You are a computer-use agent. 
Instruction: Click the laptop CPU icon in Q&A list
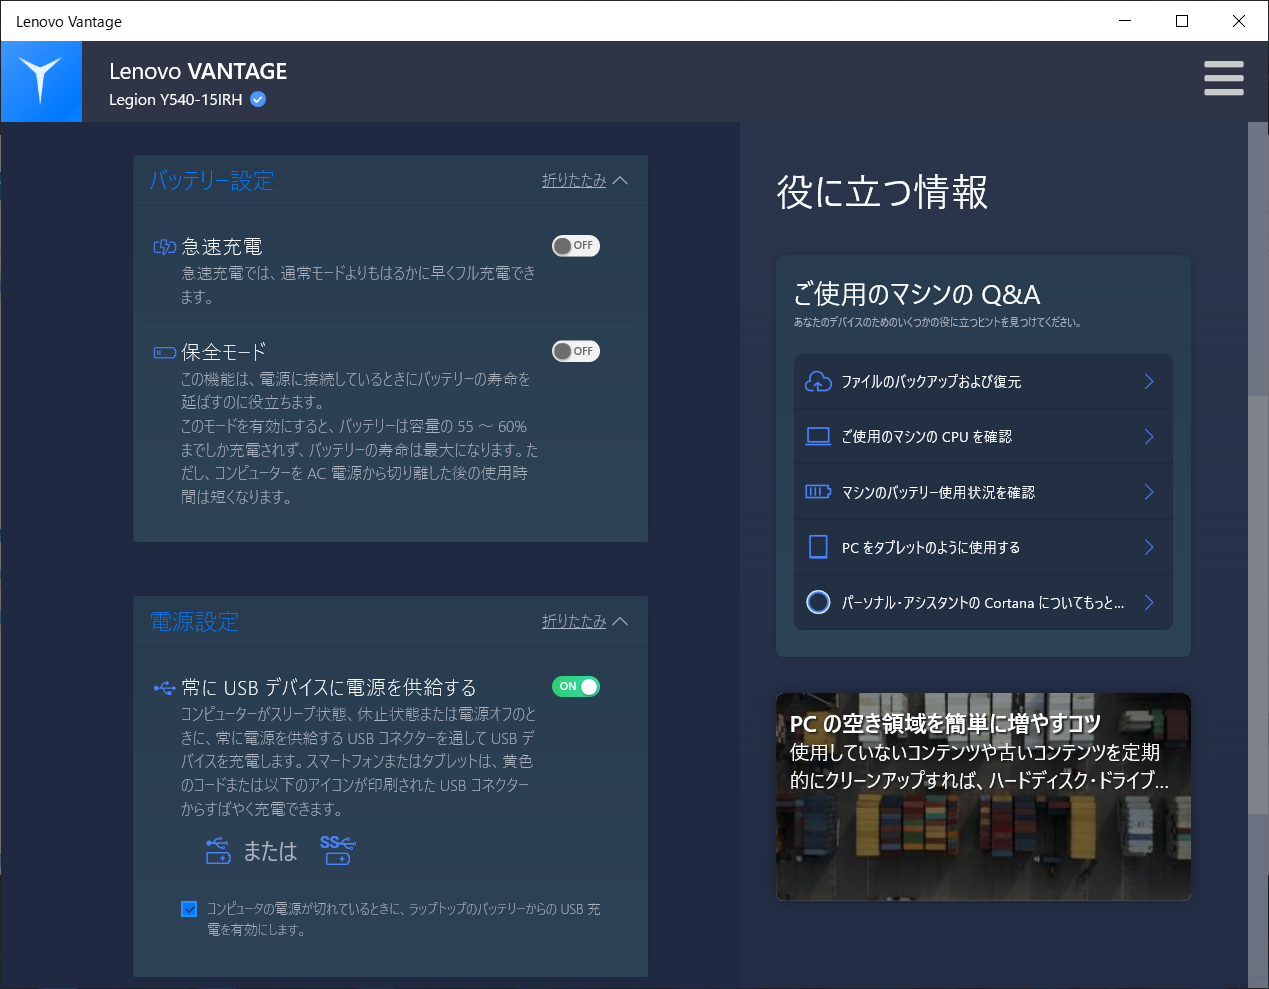pyautogui.click(x=818, y=437)
